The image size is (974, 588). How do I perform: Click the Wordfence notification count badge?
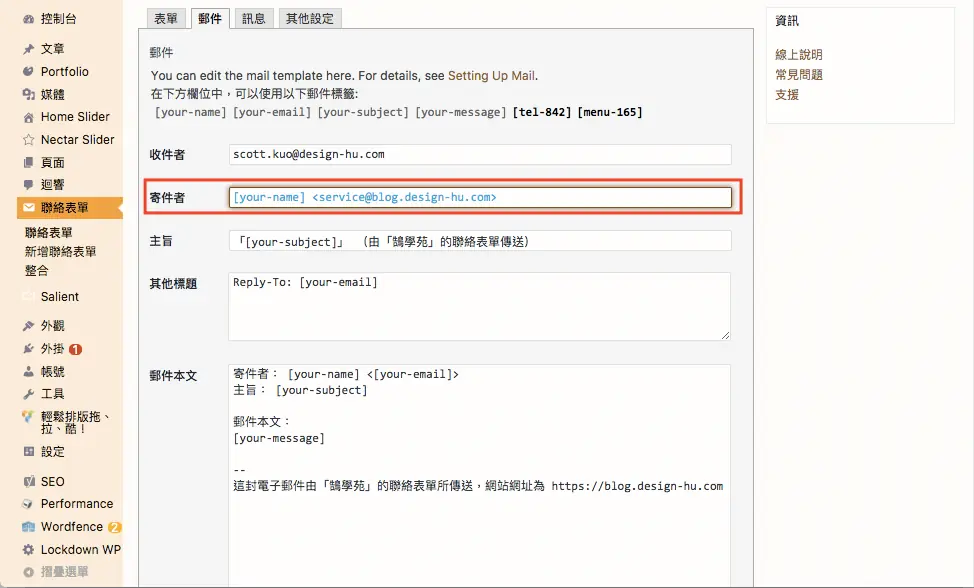[114, 527]
